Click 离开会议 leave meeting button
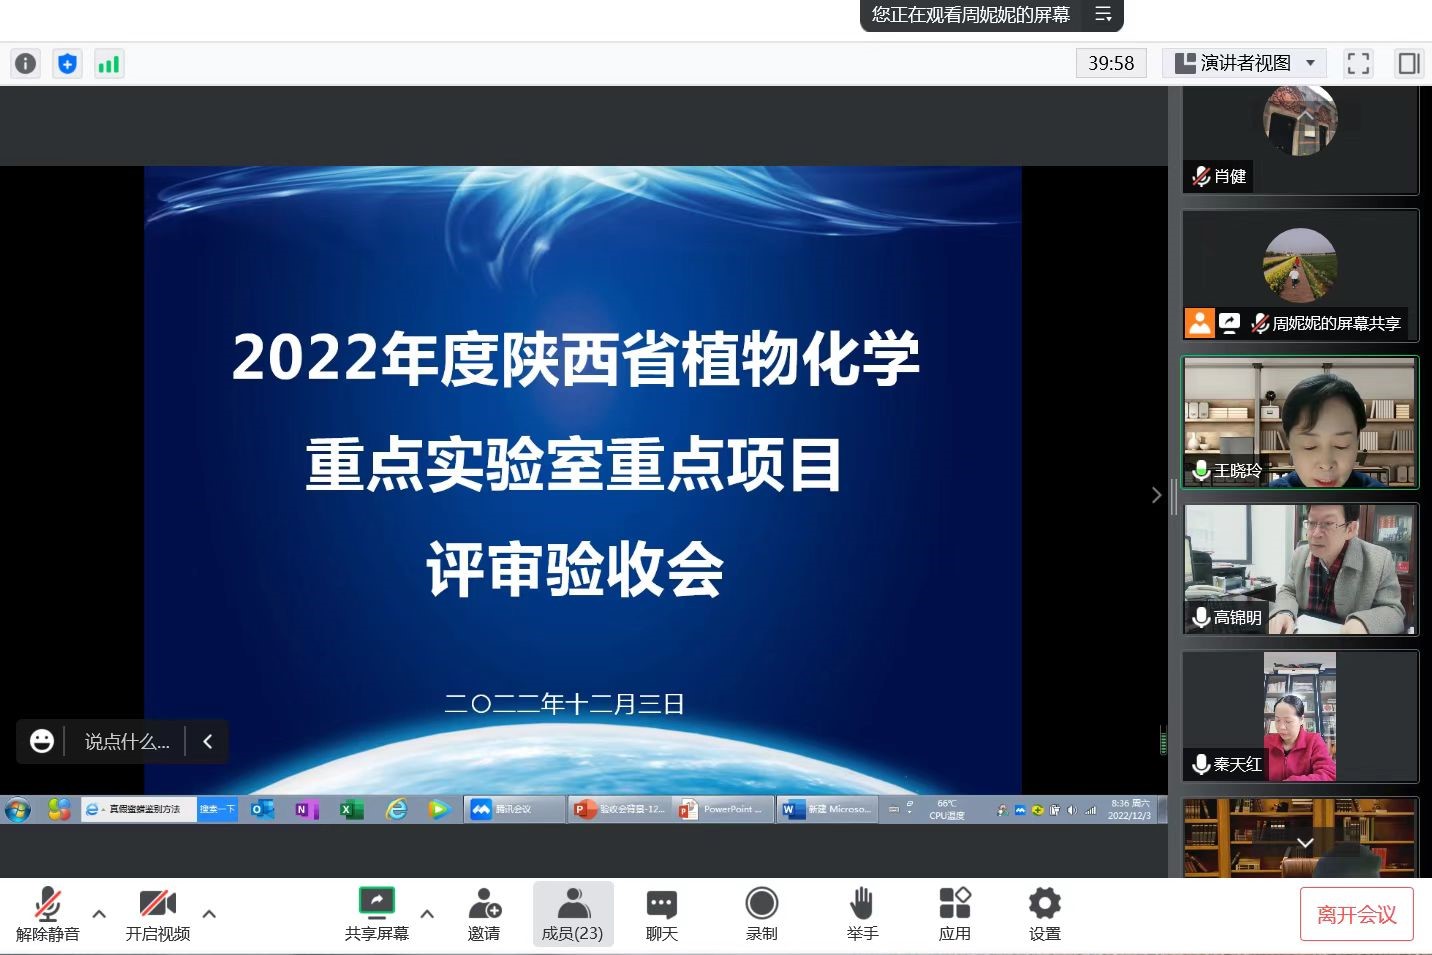 pos(1356,914)
